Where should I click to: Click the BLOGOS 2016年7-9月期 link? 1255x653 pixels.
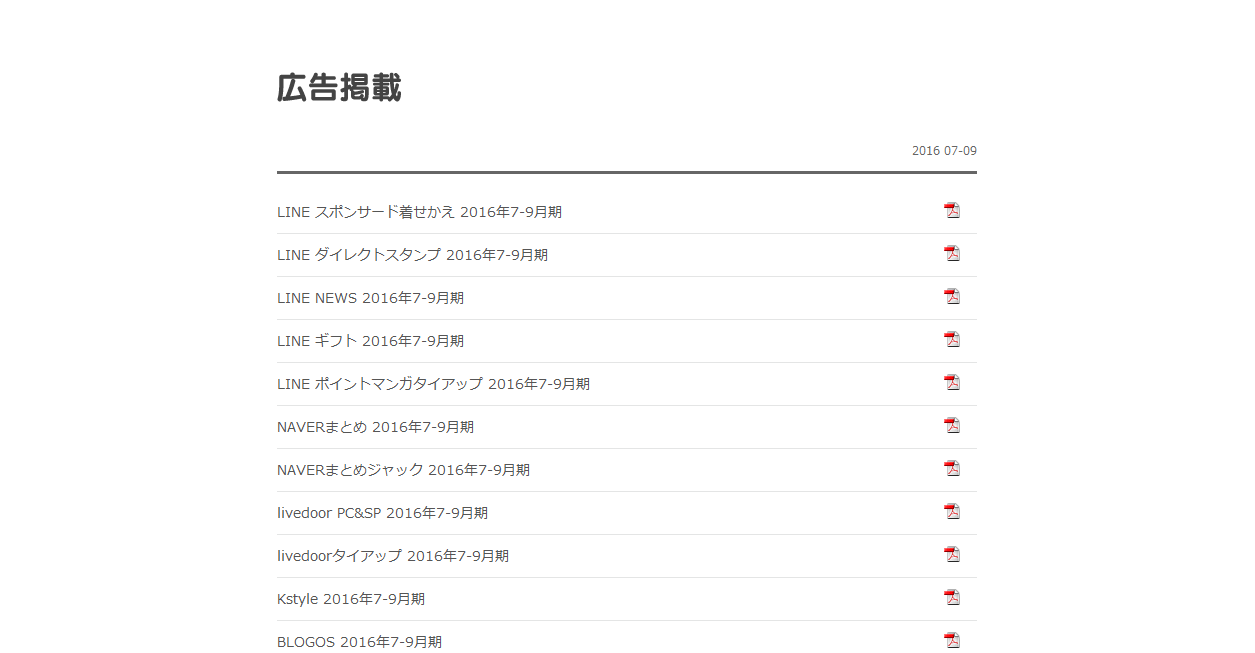coord(359,642)
